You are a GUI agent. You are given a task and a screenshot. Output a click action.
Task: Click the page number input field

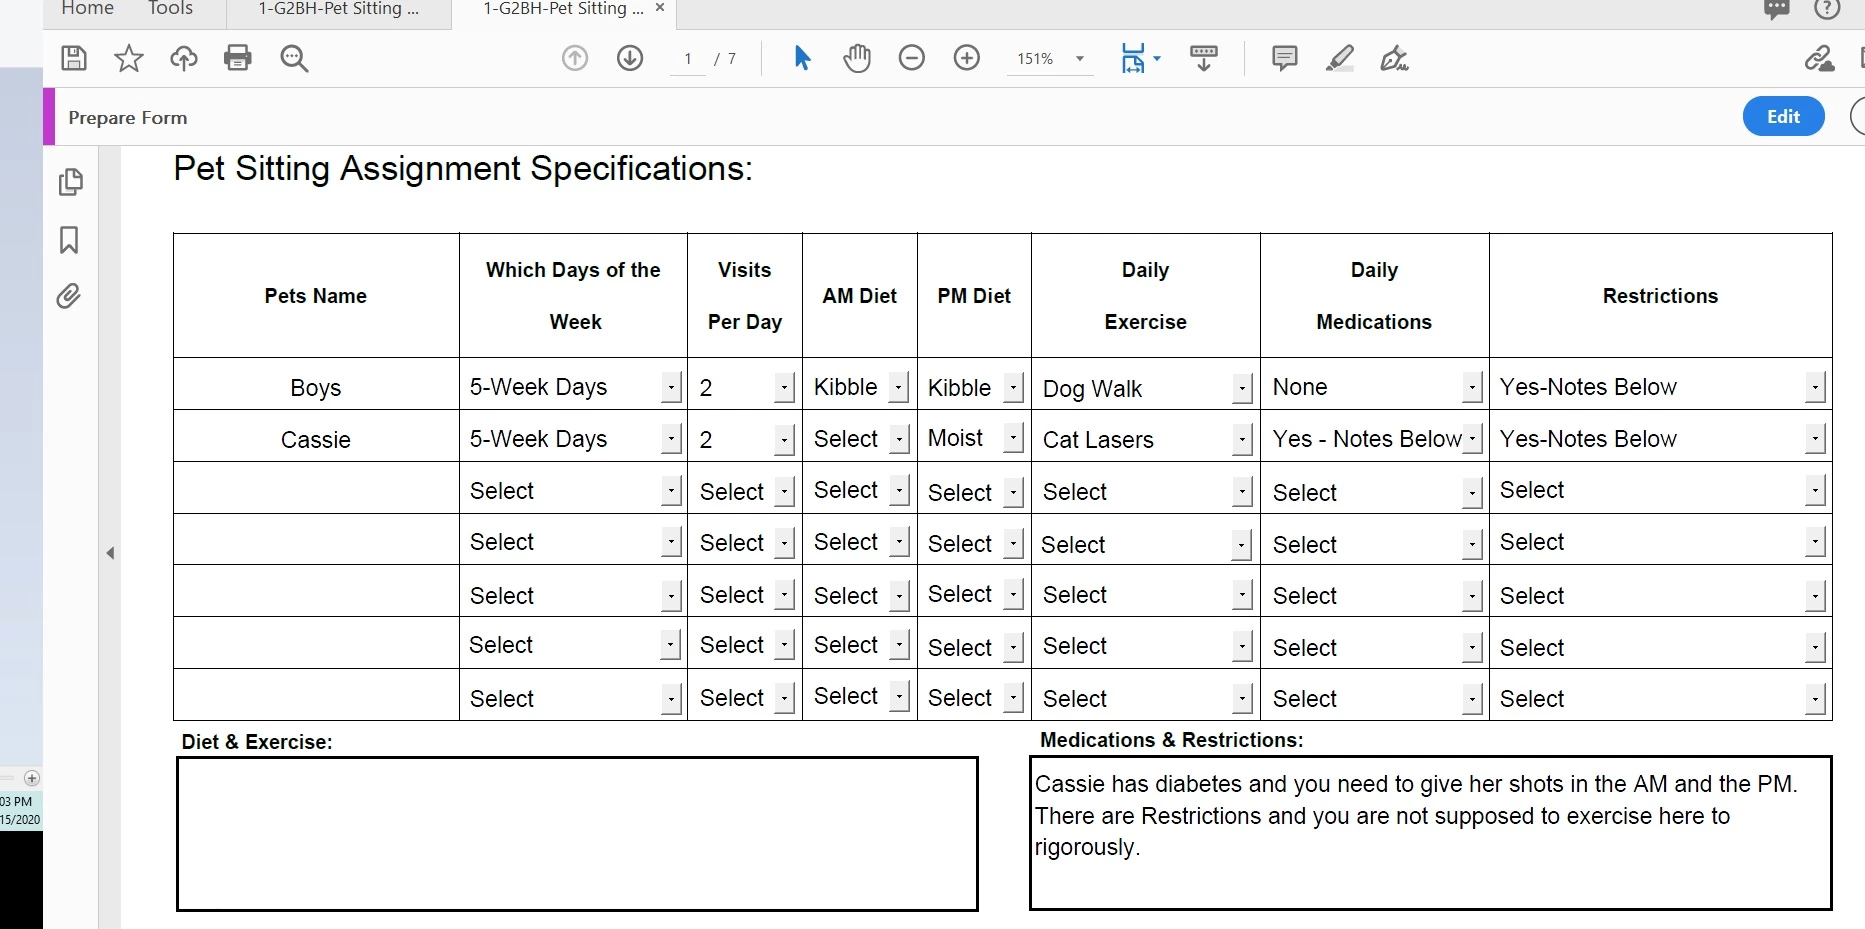click(688, 59)
